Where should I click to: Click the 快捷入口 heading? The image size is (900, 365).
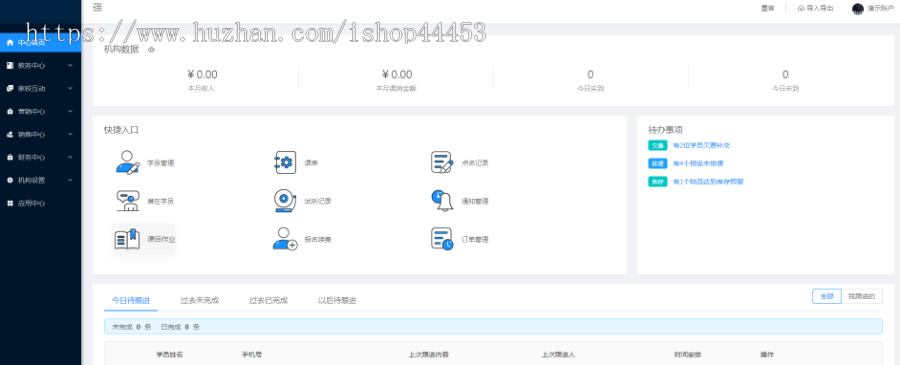point(121,130)
